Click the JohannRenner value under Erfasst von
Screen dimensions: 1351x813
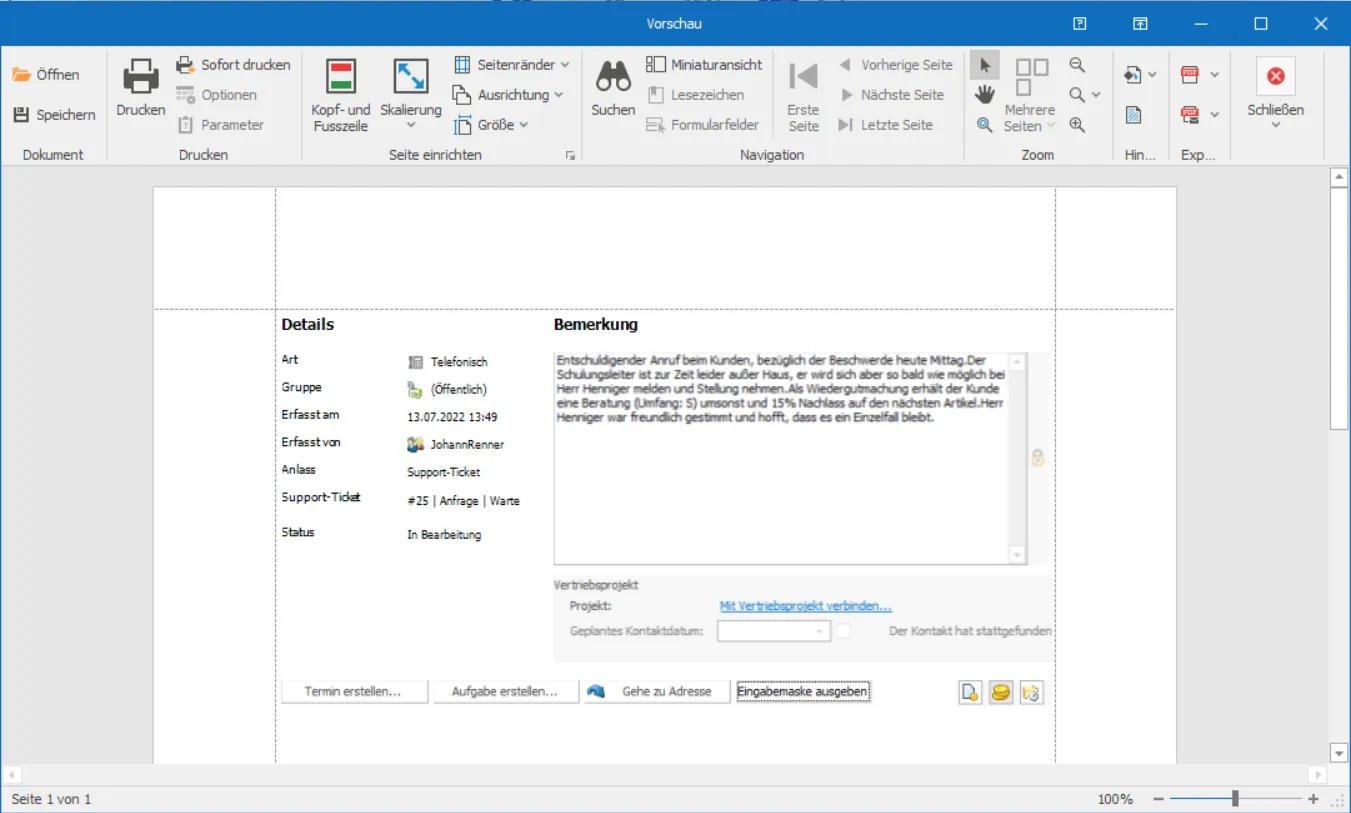pos(456,444)
